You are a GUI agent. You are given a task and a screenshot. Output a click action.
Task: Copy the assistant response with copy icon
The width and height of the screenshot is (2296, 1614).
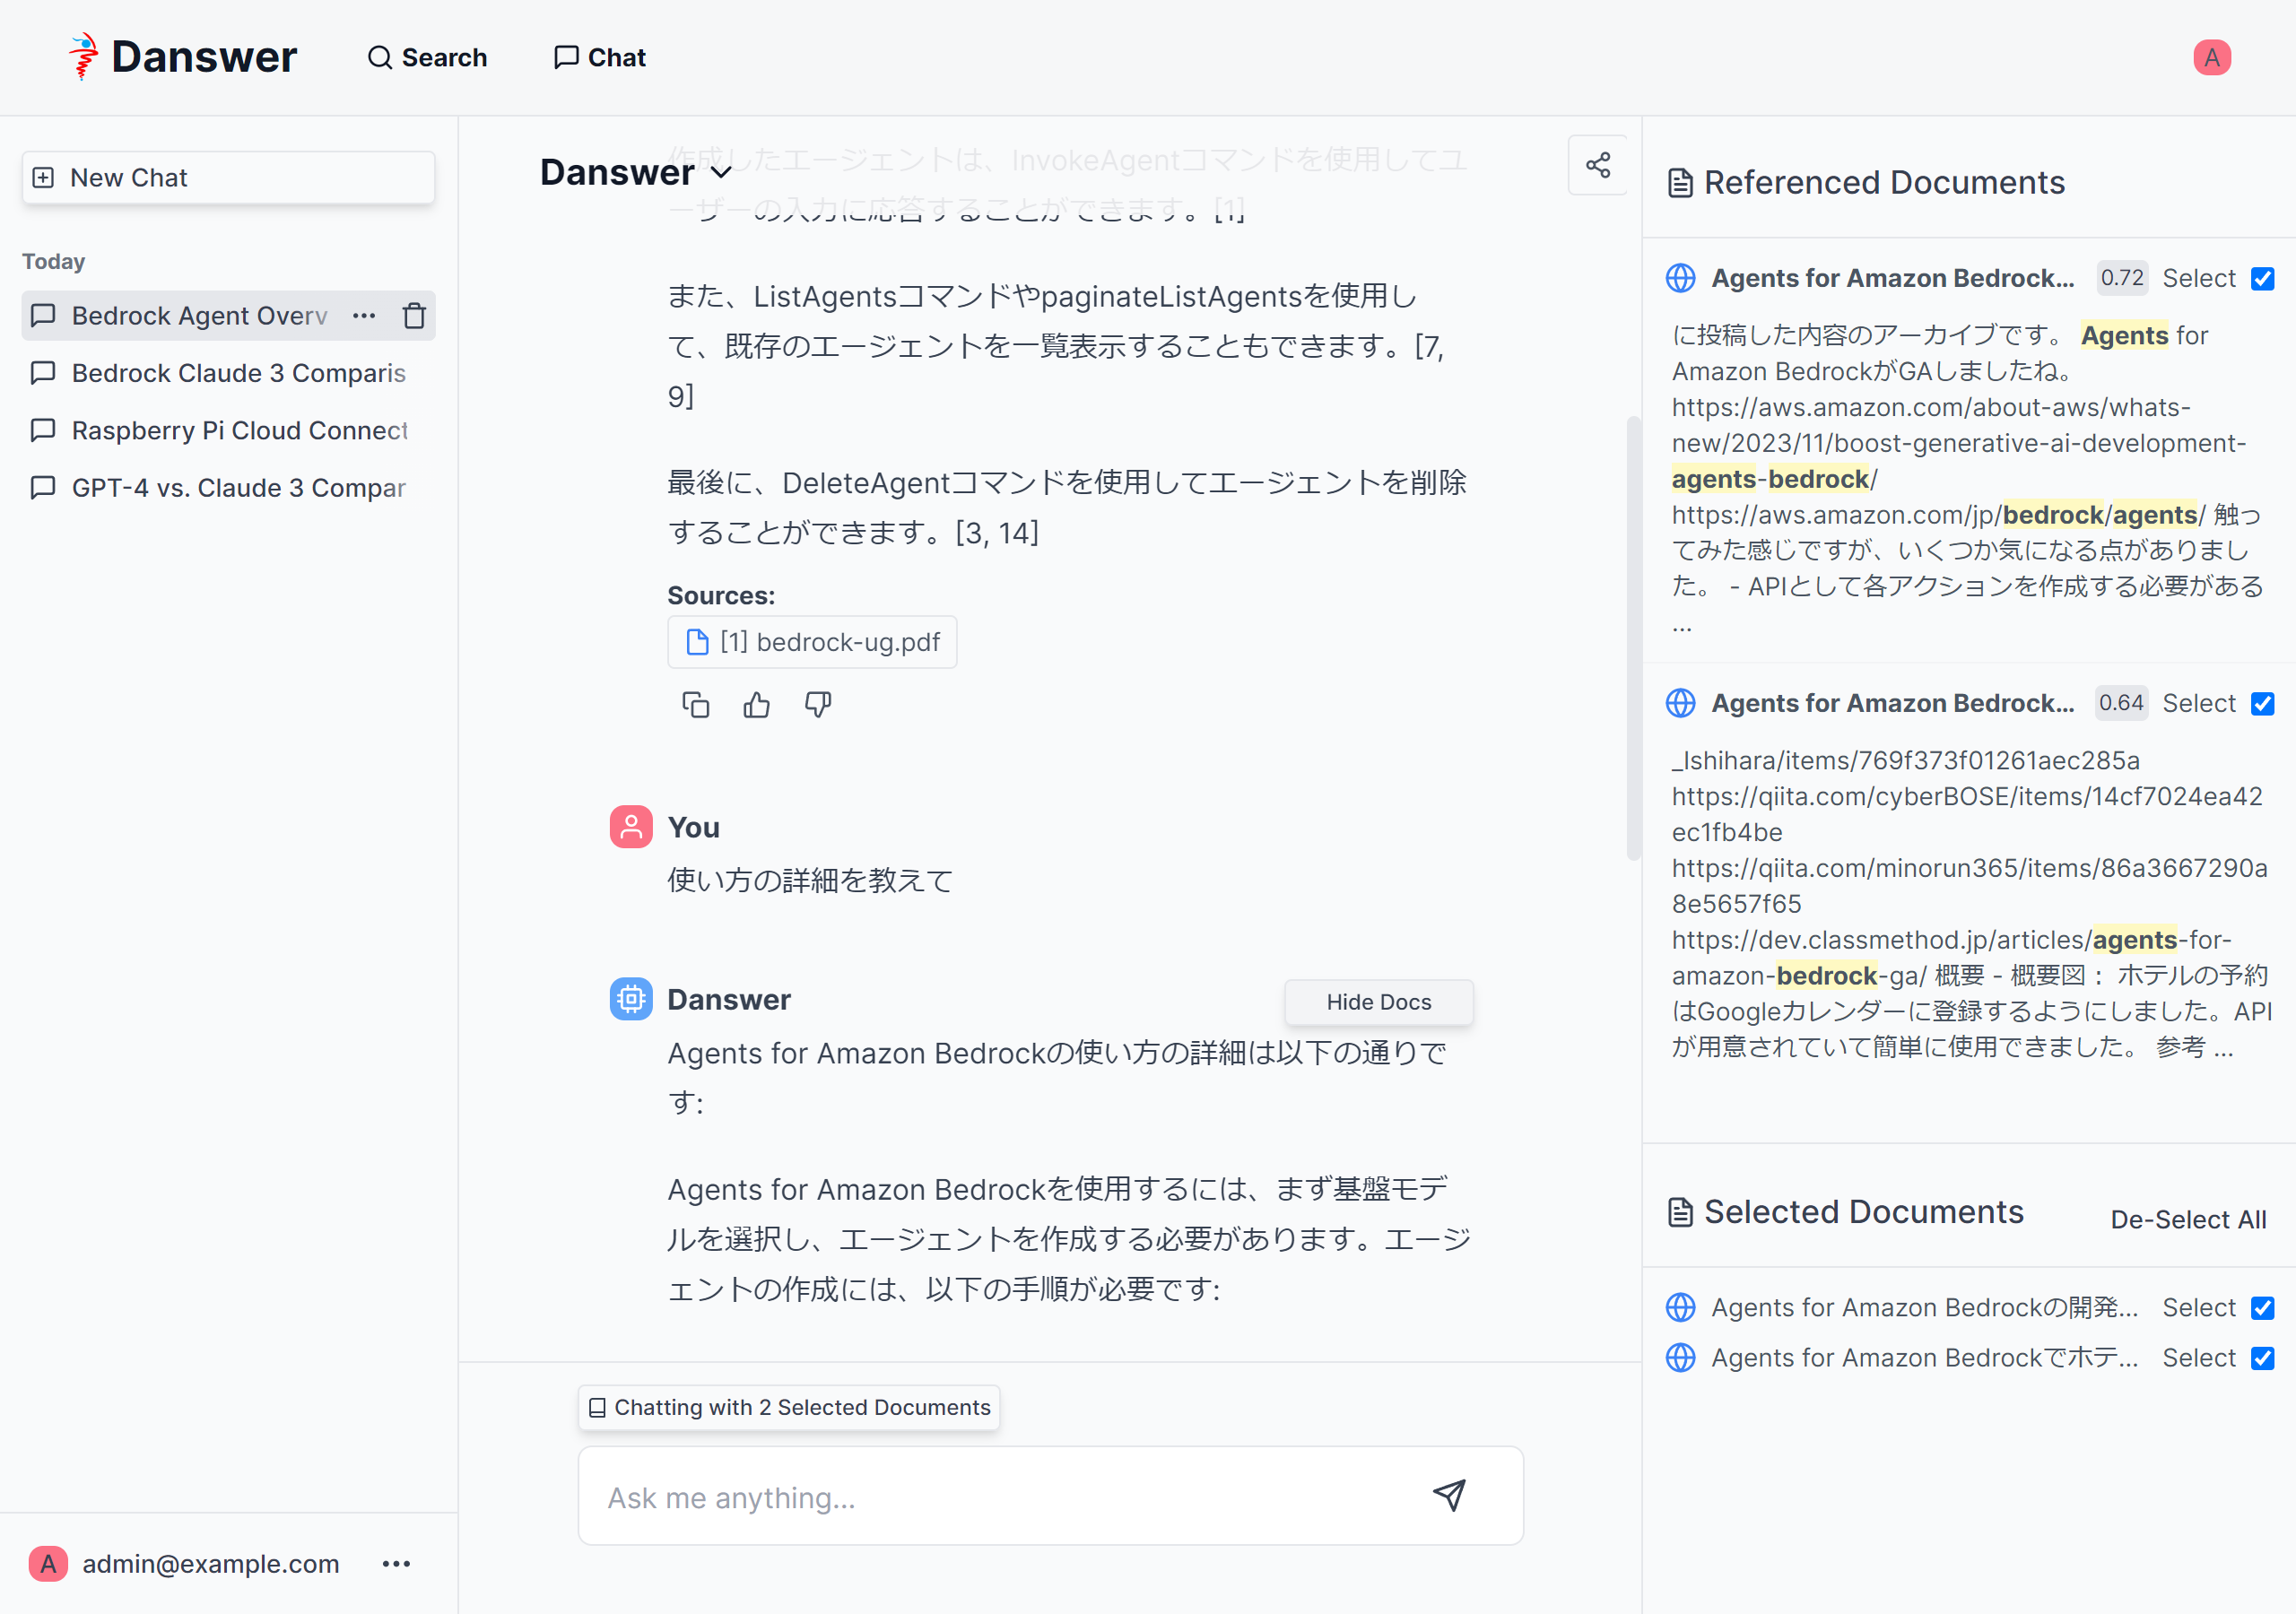[x=695, y=705]
